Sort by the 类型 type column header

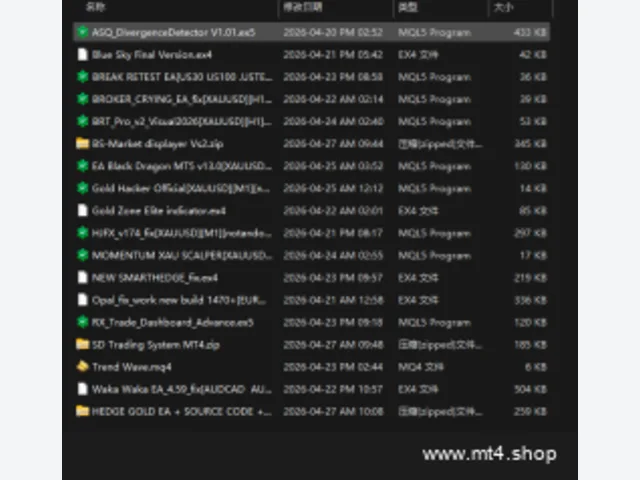coord(408,7)
